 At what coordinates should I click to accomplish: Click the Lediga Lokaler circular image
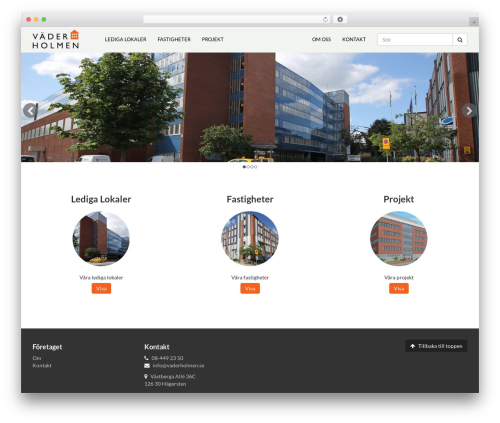pyautogui.click(x=101, y=238)
